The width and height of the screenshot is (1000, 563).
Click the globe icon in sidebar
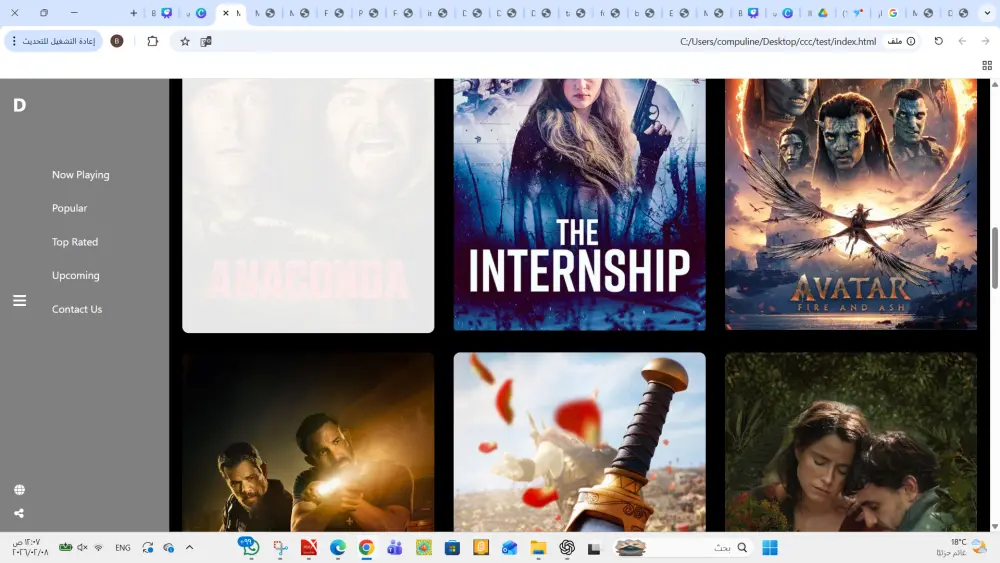(20, 490)
